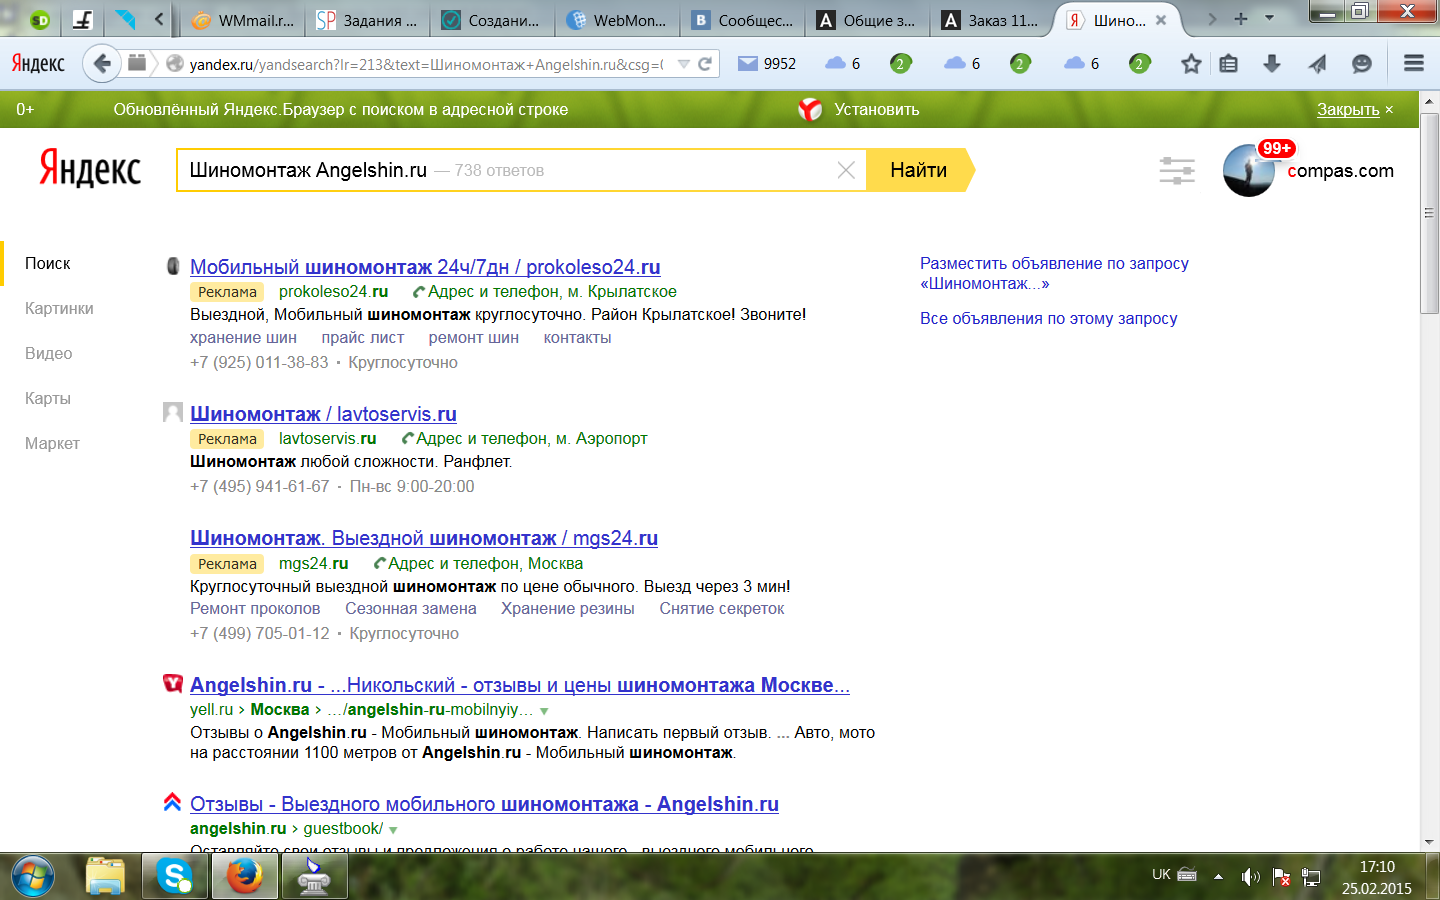This screenshot has width=1440, height=900.
Task: Open the Skype taskbar icon
Action: (x=175, y=877)
